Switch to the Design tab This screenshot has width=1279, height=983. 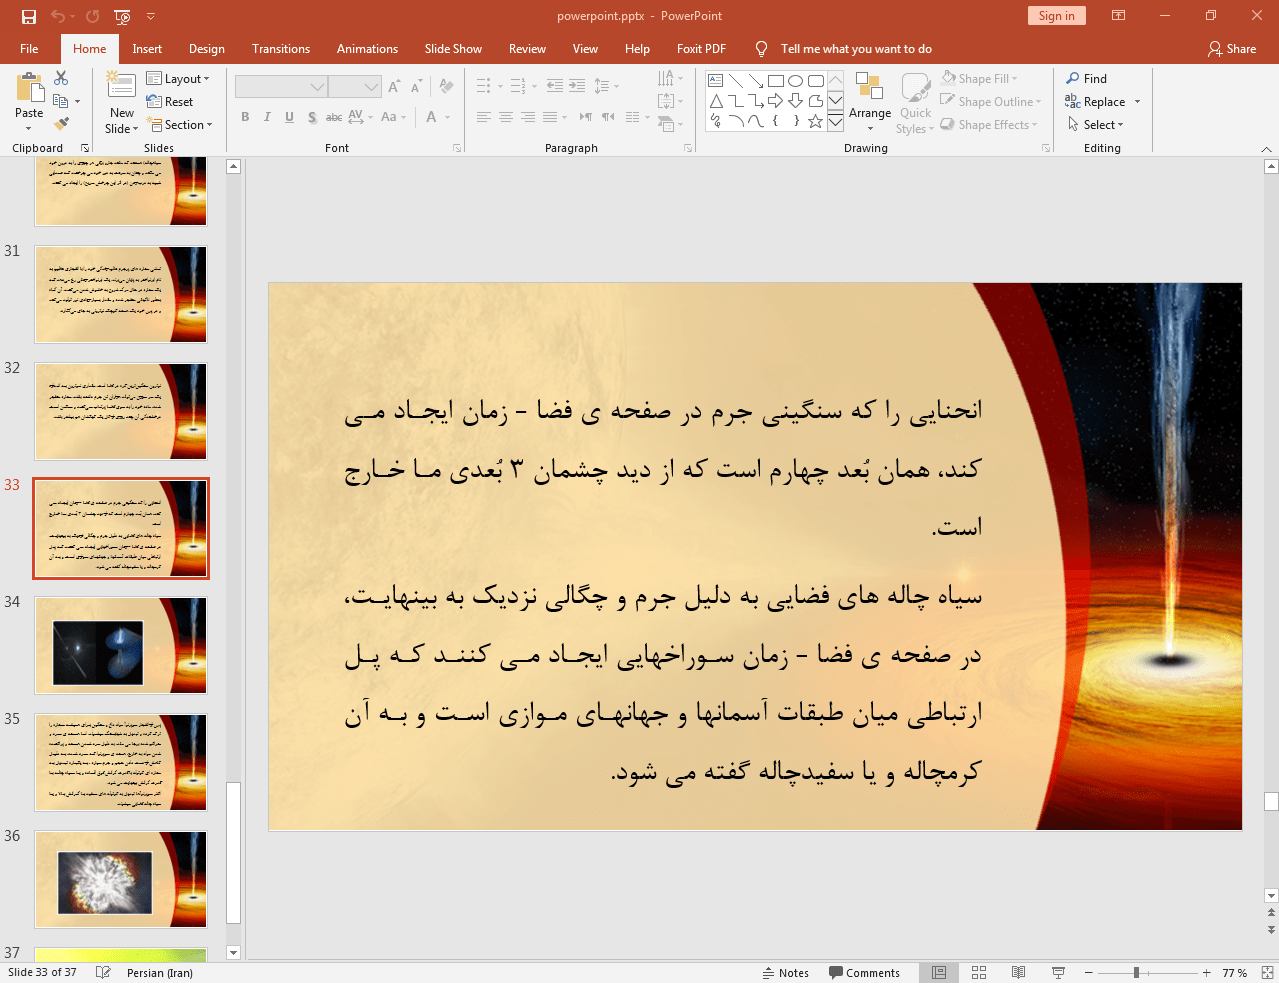pyautogui.click(x=207, y=49)
